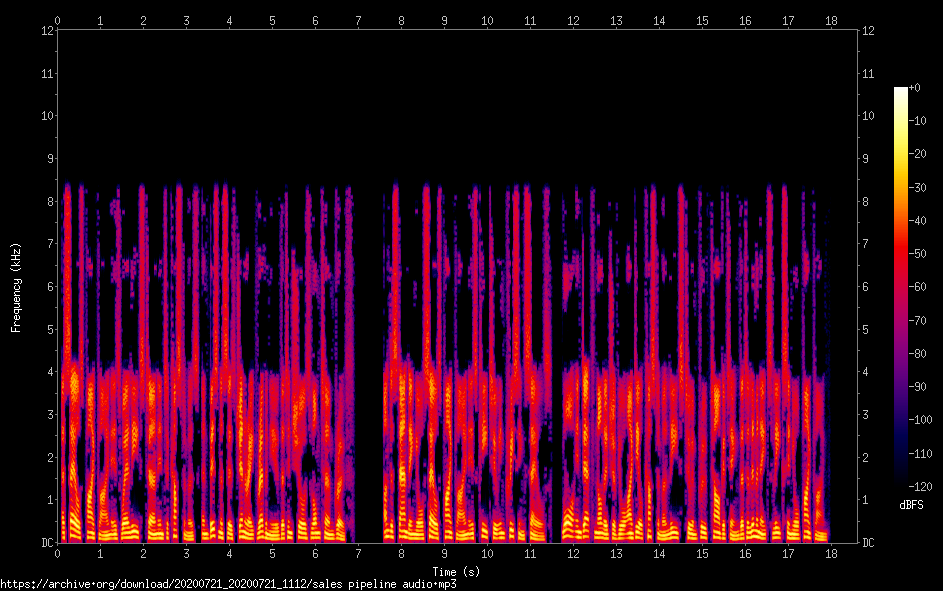Image resolution: width=943 pixels, height=591 pixels.
Task: Select the "-90" color scale label
Action: coord(918,387)
